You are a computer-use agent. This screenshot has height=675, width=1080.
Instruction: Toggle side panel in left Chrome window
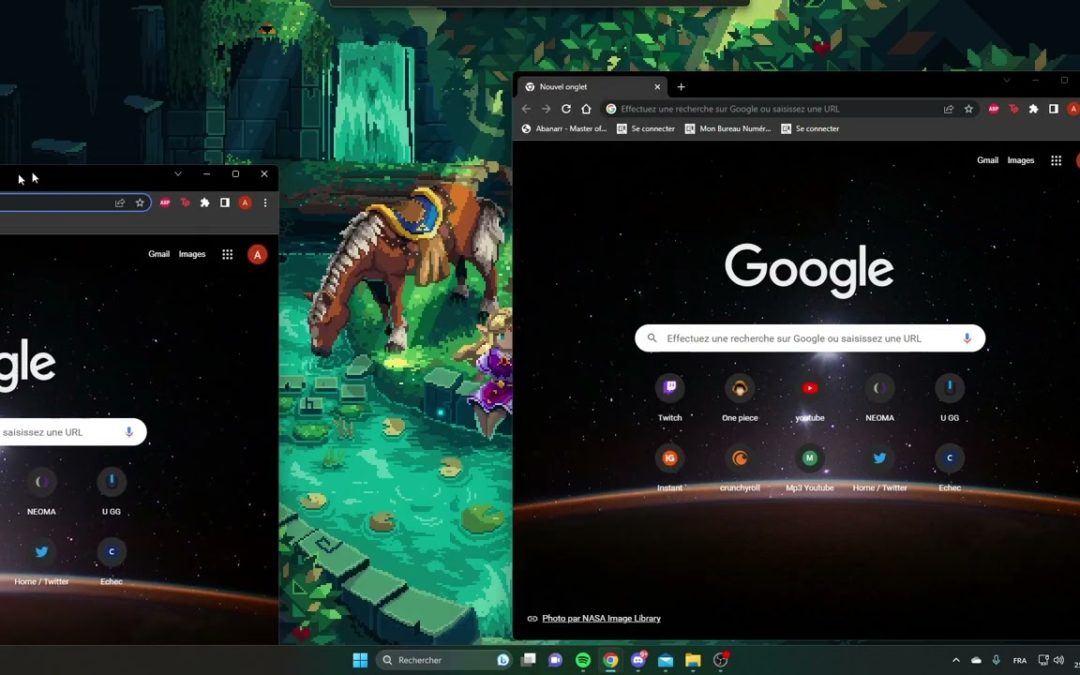coord(225,202)
